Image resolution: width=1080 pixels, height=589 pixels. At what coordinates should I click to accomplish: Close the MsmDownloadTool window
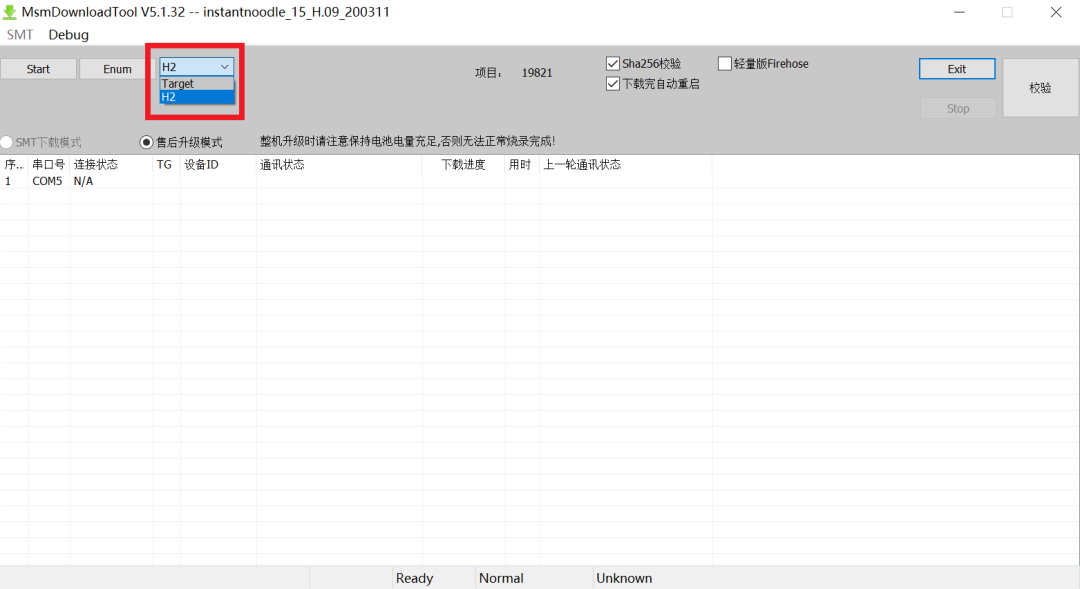[1056, 12]
